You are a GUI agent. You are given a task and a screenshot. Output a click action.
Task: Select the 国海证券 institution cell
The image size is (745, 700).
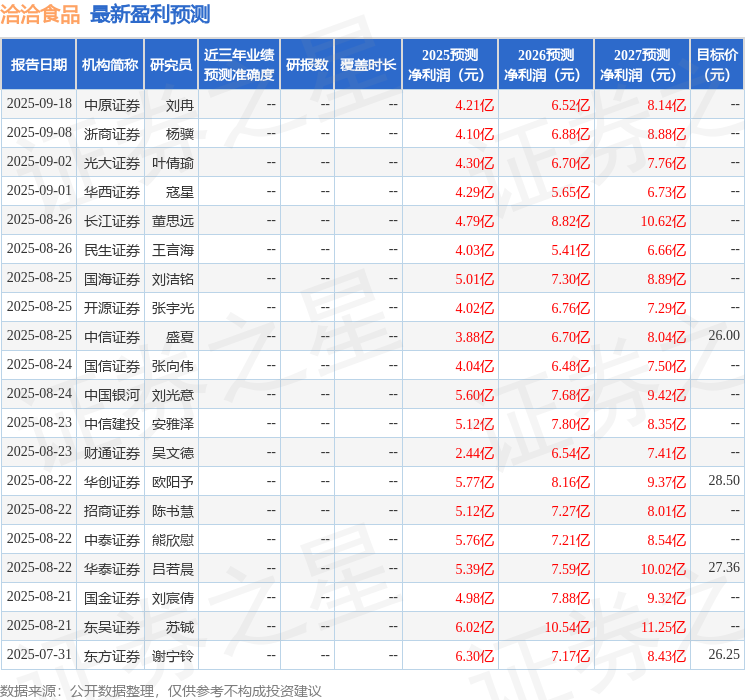(x=112, y=279)
